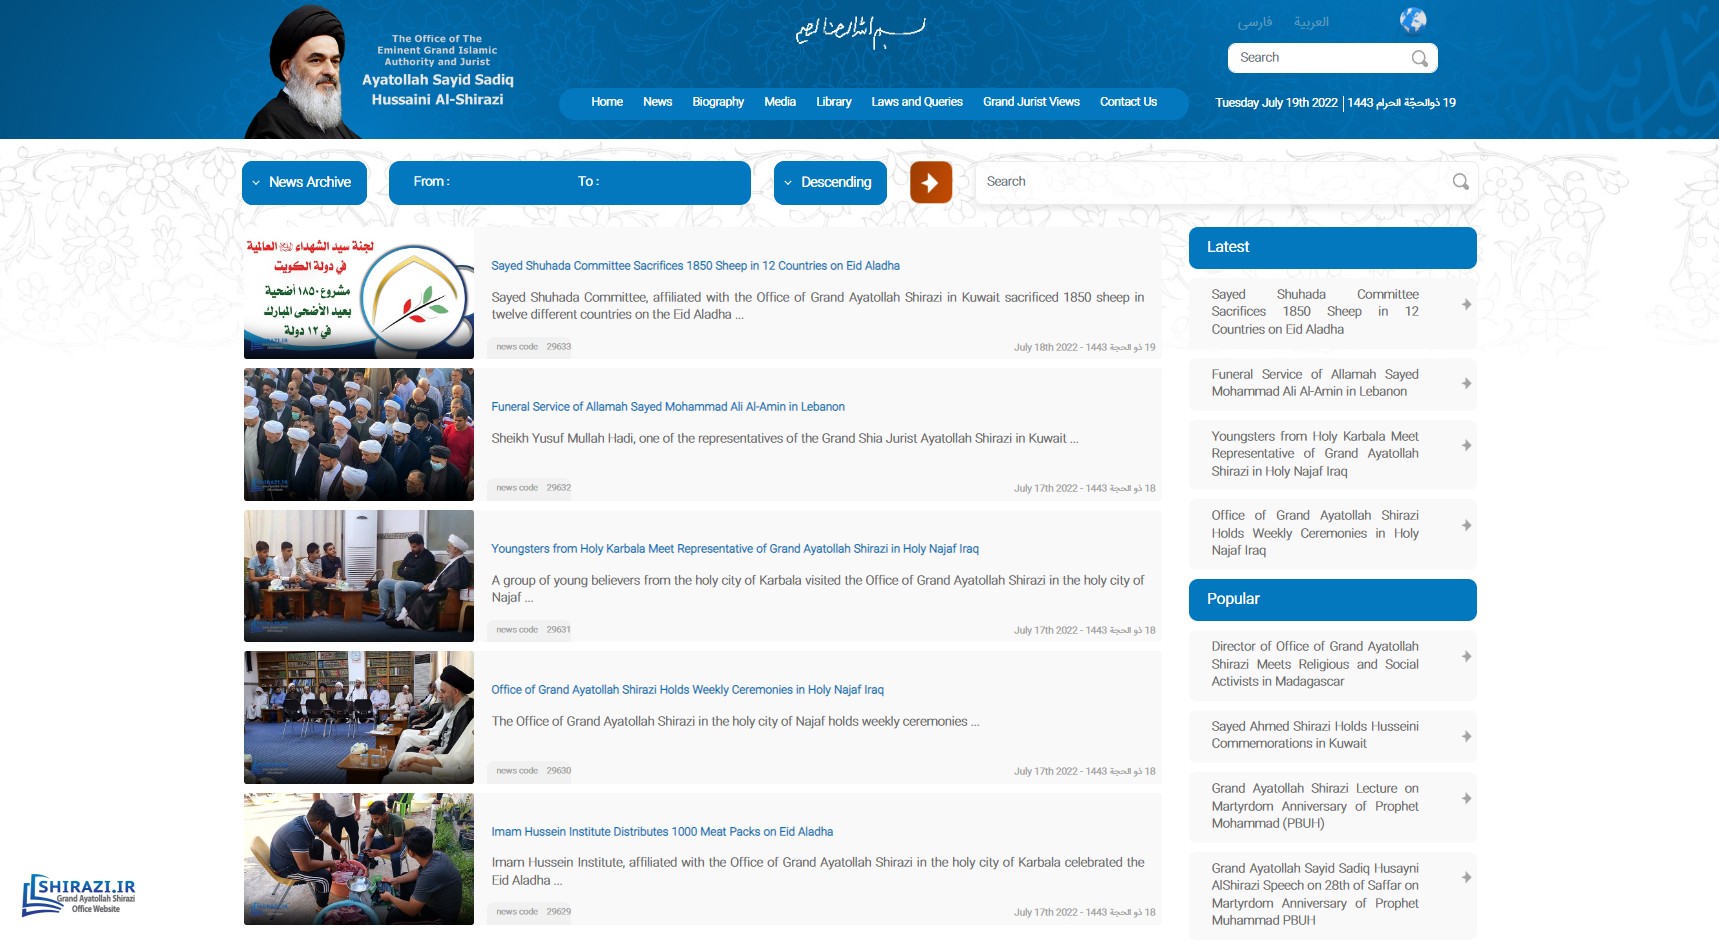Open the Sayed Shuhada Committee sheep article
The height and width of the screenshot is (944, 1719).
[x=695, y=266]
